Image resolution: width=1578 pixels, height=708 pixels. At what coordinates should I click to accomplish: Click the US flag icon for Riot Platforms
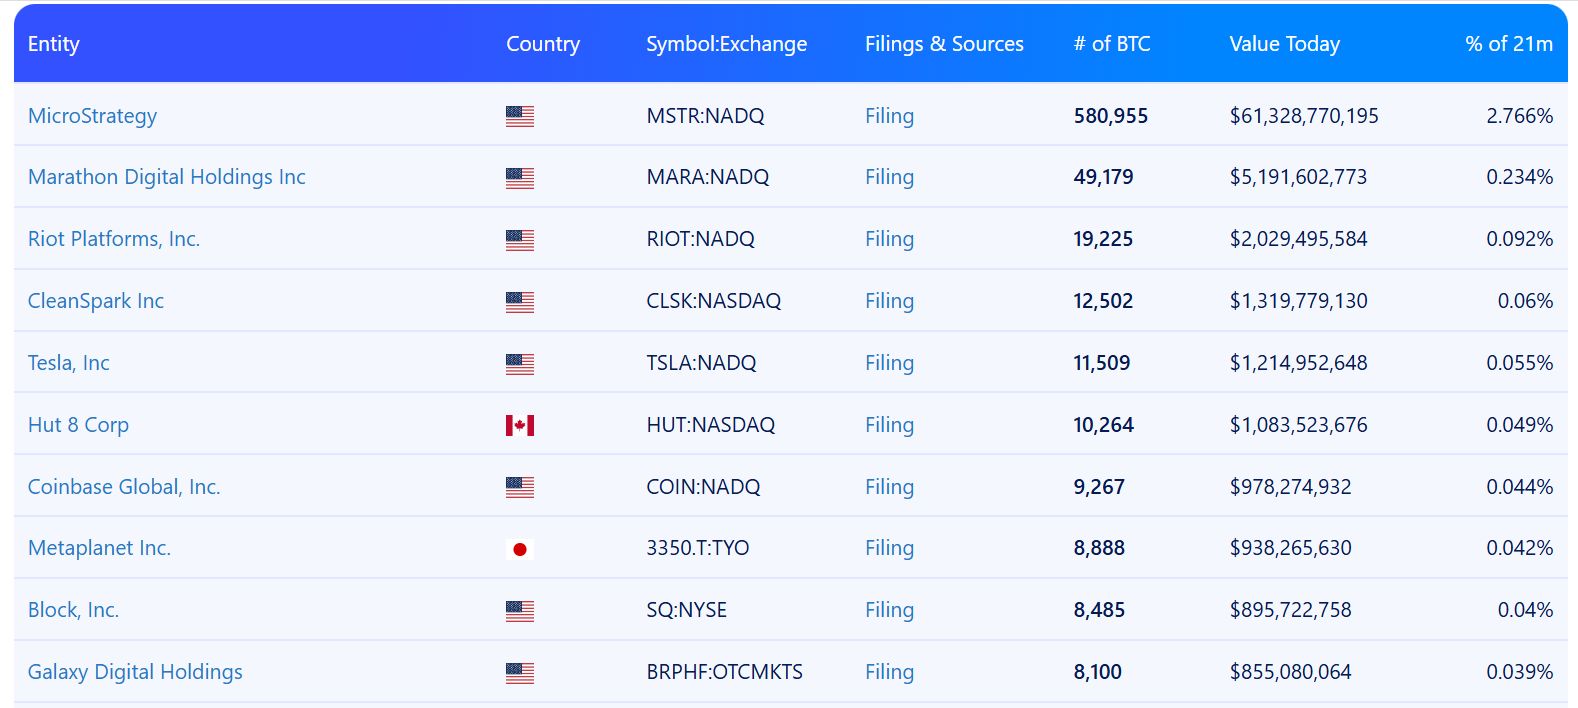(520, 239)
